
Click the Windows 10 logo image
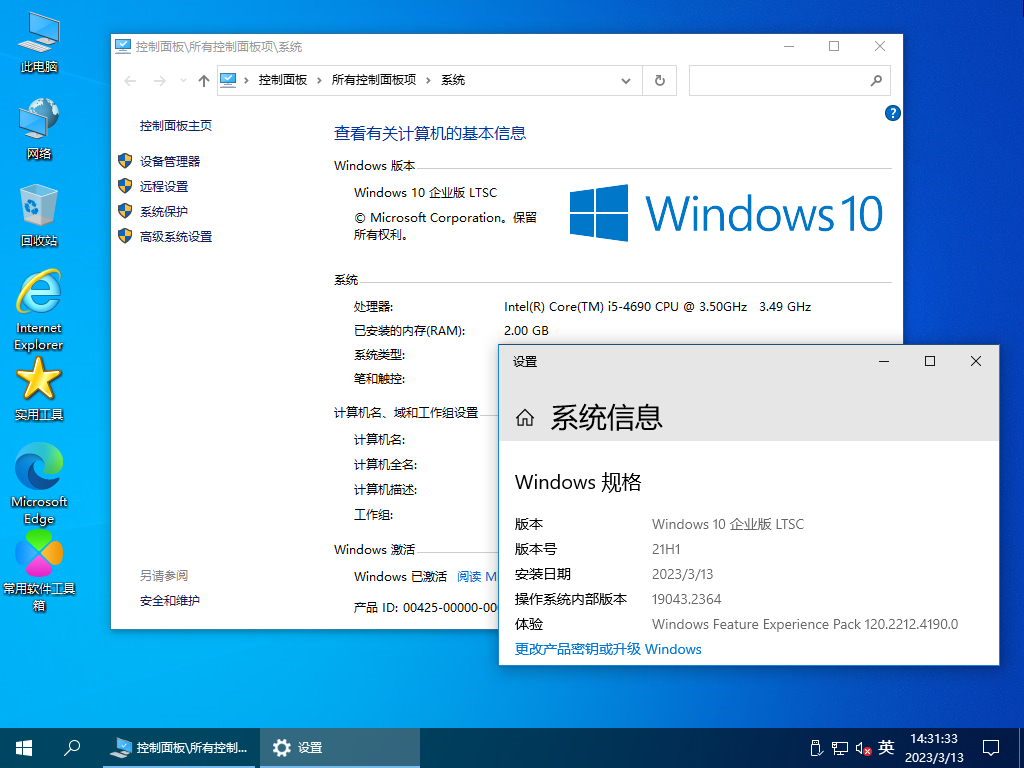click(x=726, y=213)
